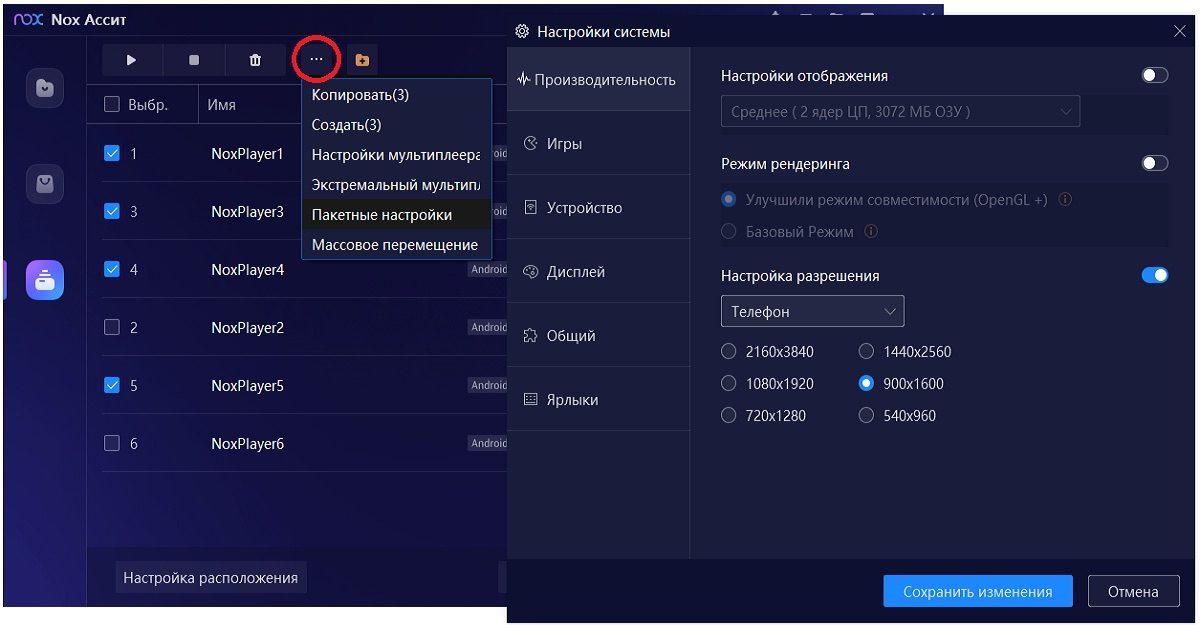This screenshot has height=625, width=1200.
Task: Uncheck the NoxPlayer3 row checkbox
Action: tap(111, 212)
